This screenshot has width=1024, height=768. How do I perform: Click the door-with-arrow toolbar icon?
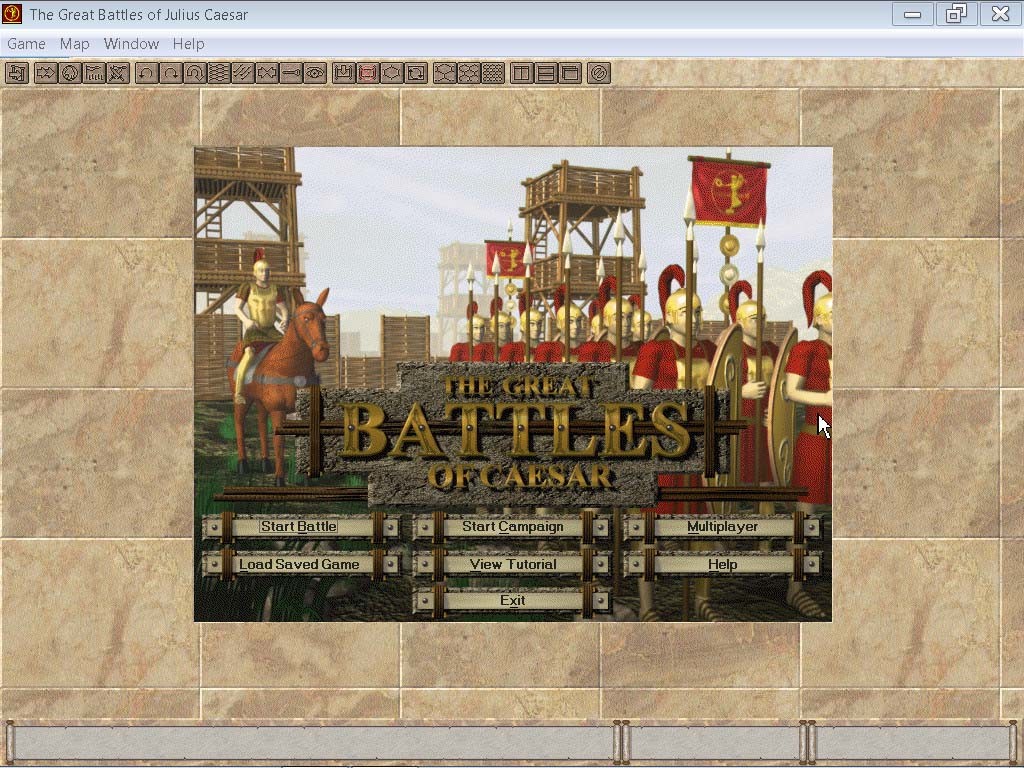[18, 72]
